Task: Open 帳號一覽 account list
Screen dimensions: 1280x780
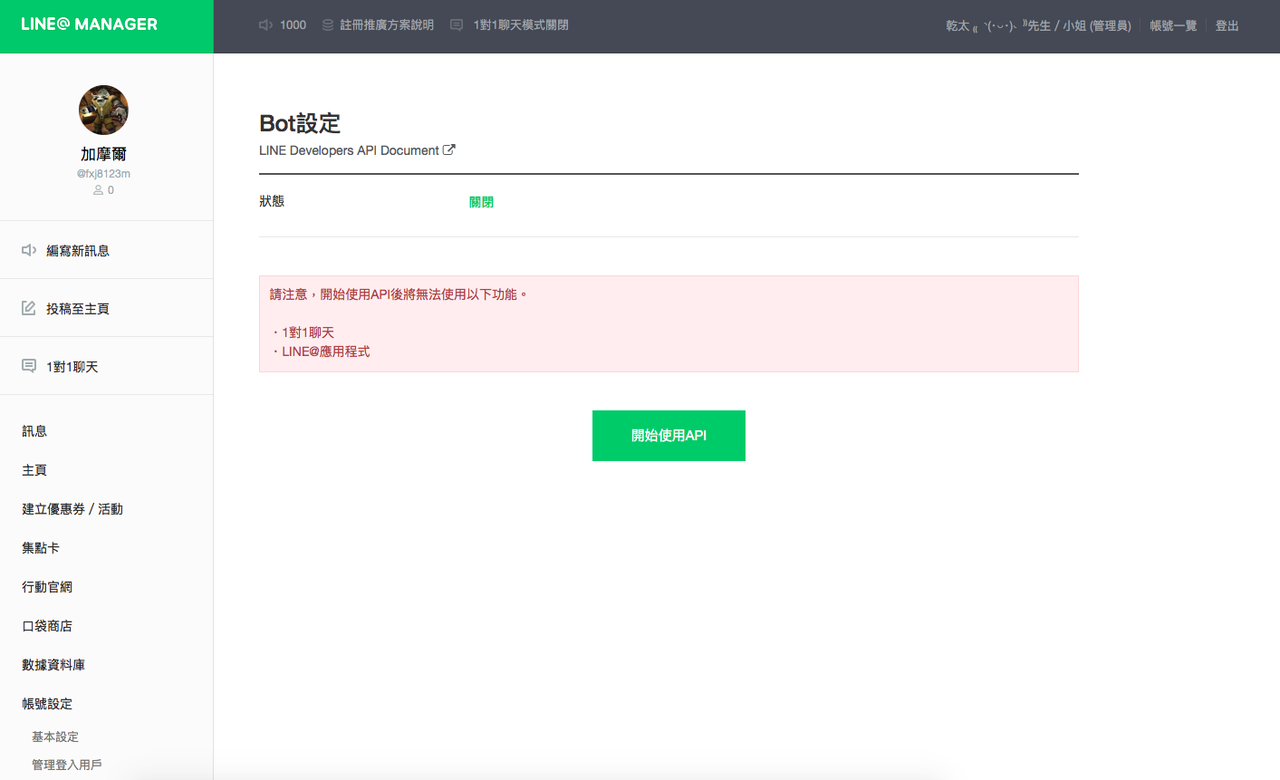Action: point(1173,26)
